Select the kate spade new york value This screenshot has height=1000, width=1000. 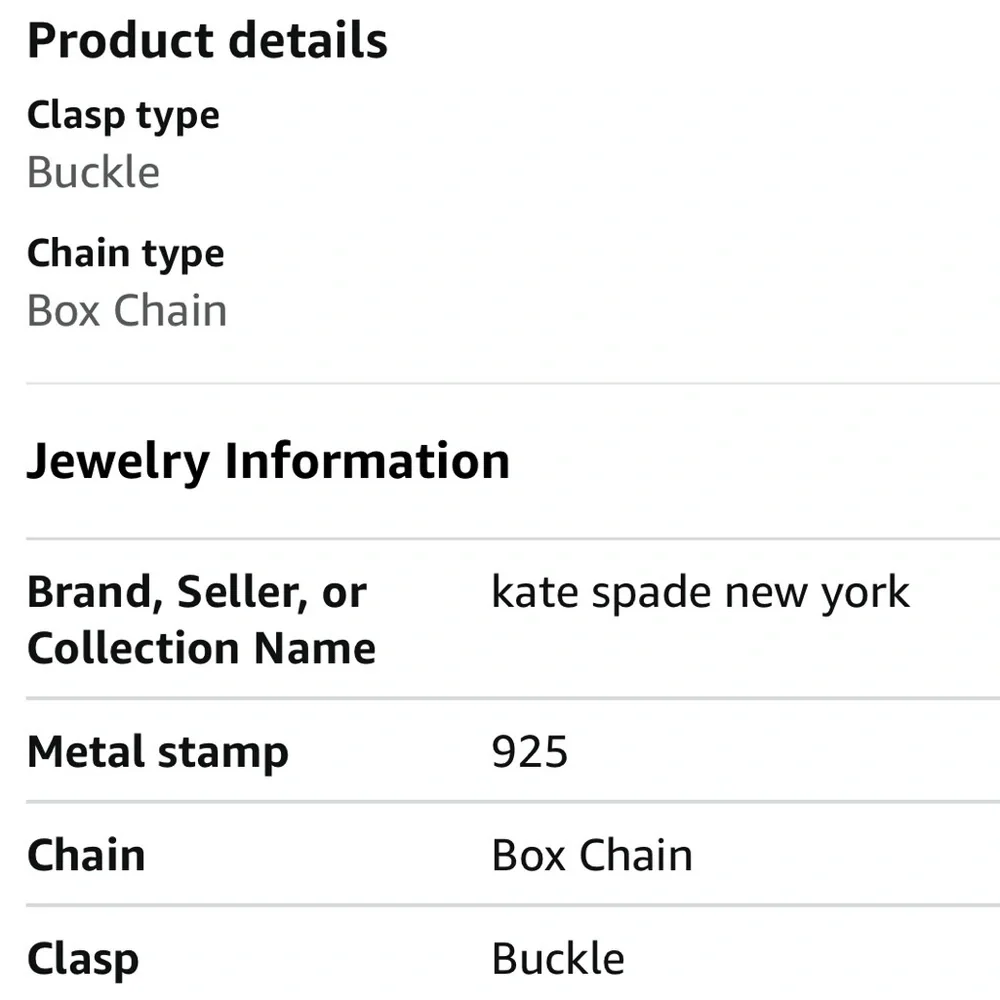(x=700, y=593)
